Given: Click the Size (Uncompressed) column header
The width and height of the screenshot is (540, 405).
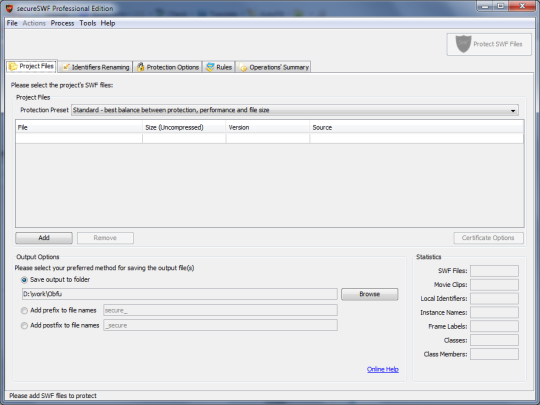Looking at the screenshot, I should [184, 127].
